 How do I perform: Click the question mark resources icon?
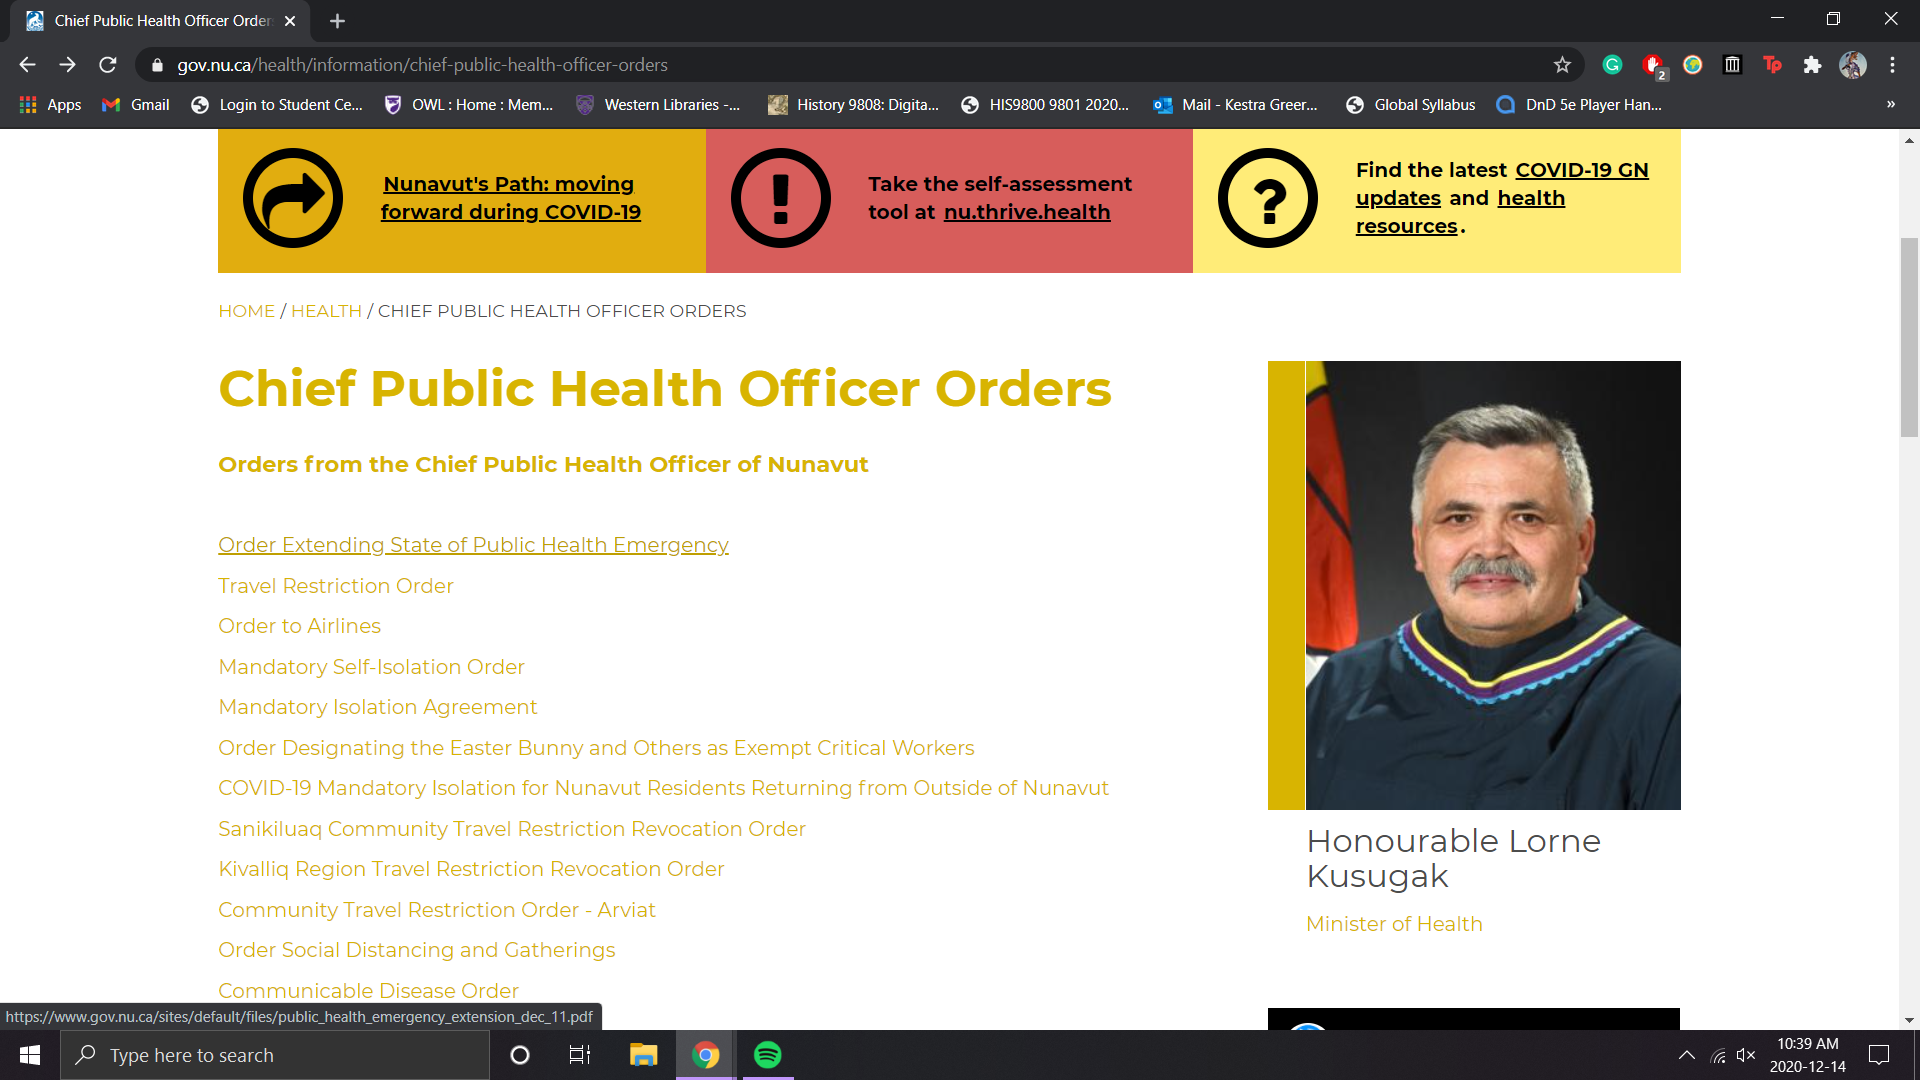pyautogui.click(x=1267, y=198)
